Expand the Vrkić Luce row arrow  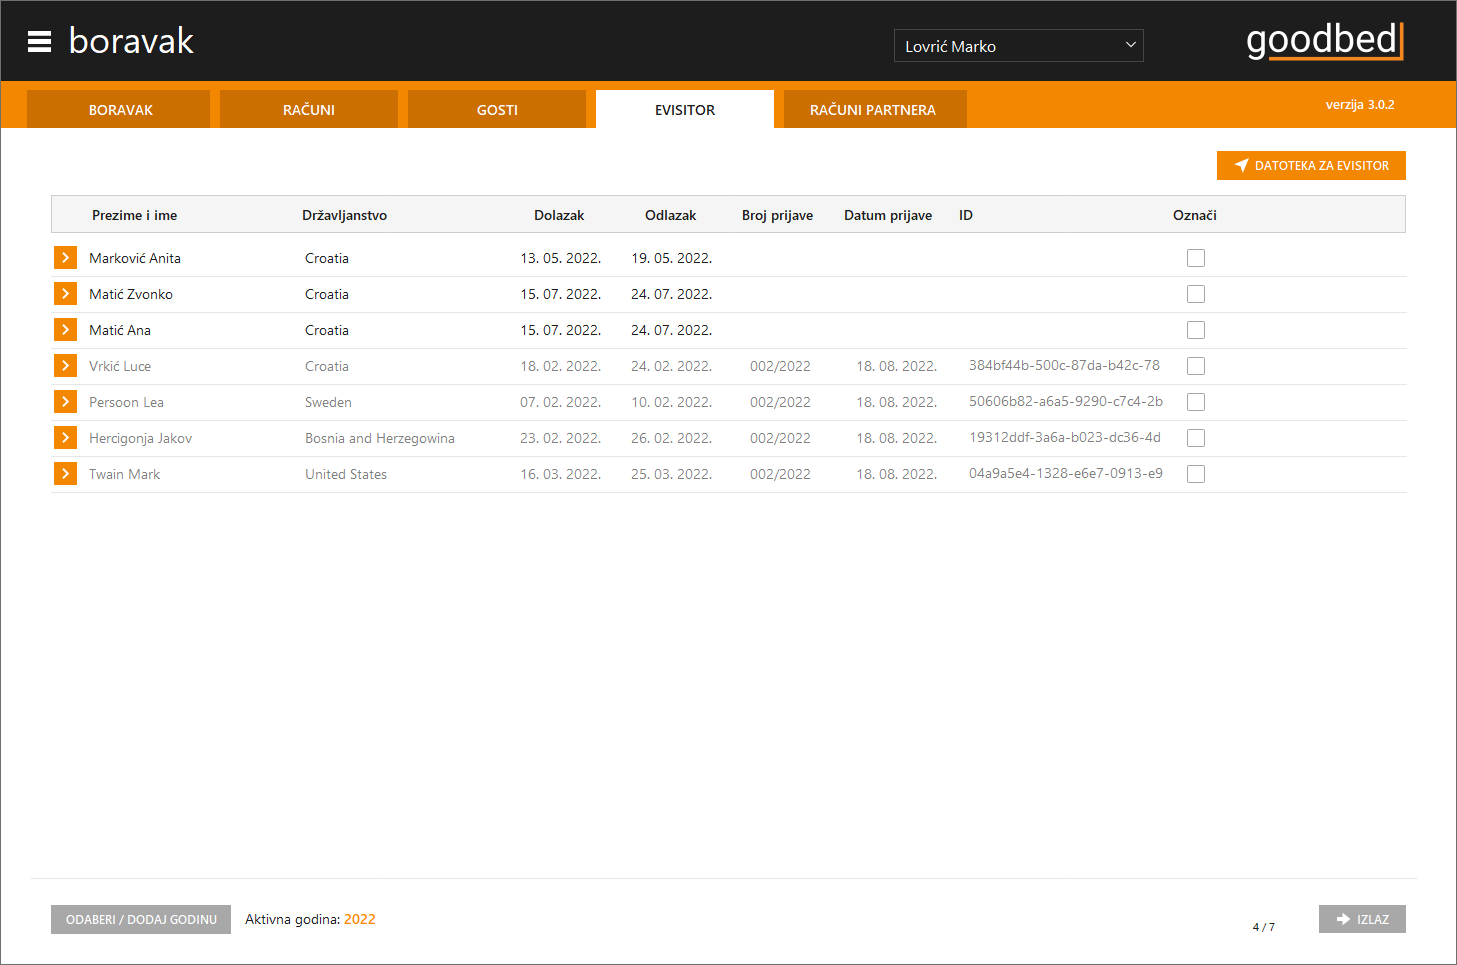coord(65,366)
